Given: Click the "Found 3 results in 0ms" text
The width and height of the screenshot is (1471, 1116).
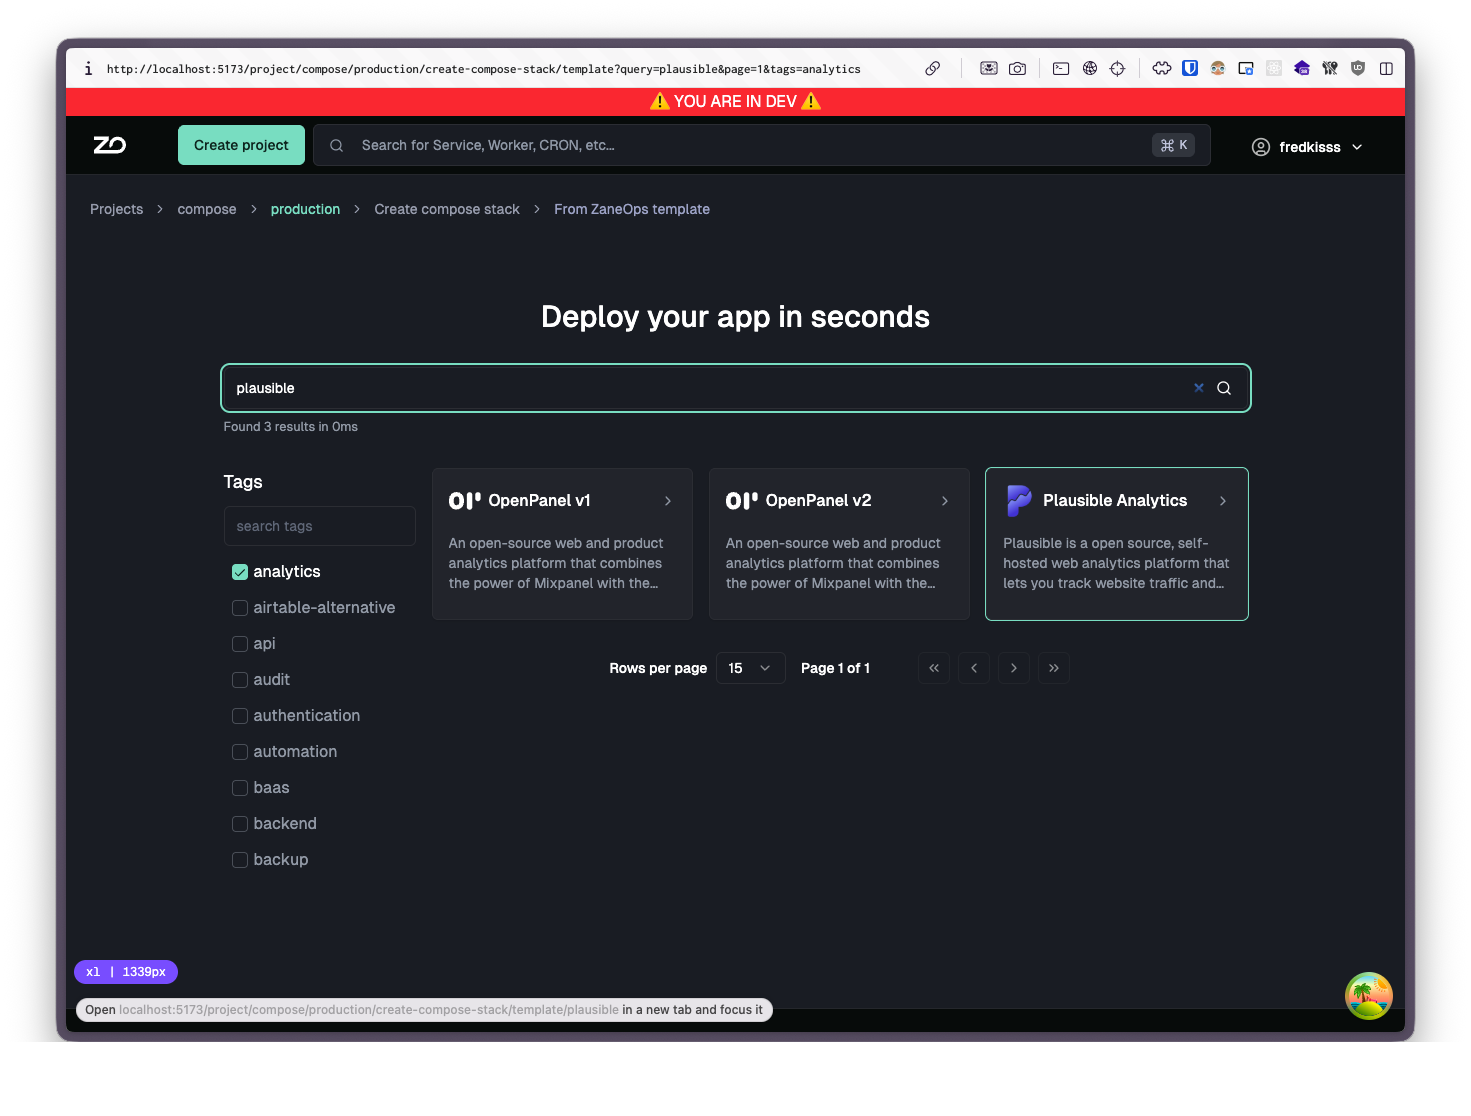Looking at the screenshot, I should tap(291, 427).
